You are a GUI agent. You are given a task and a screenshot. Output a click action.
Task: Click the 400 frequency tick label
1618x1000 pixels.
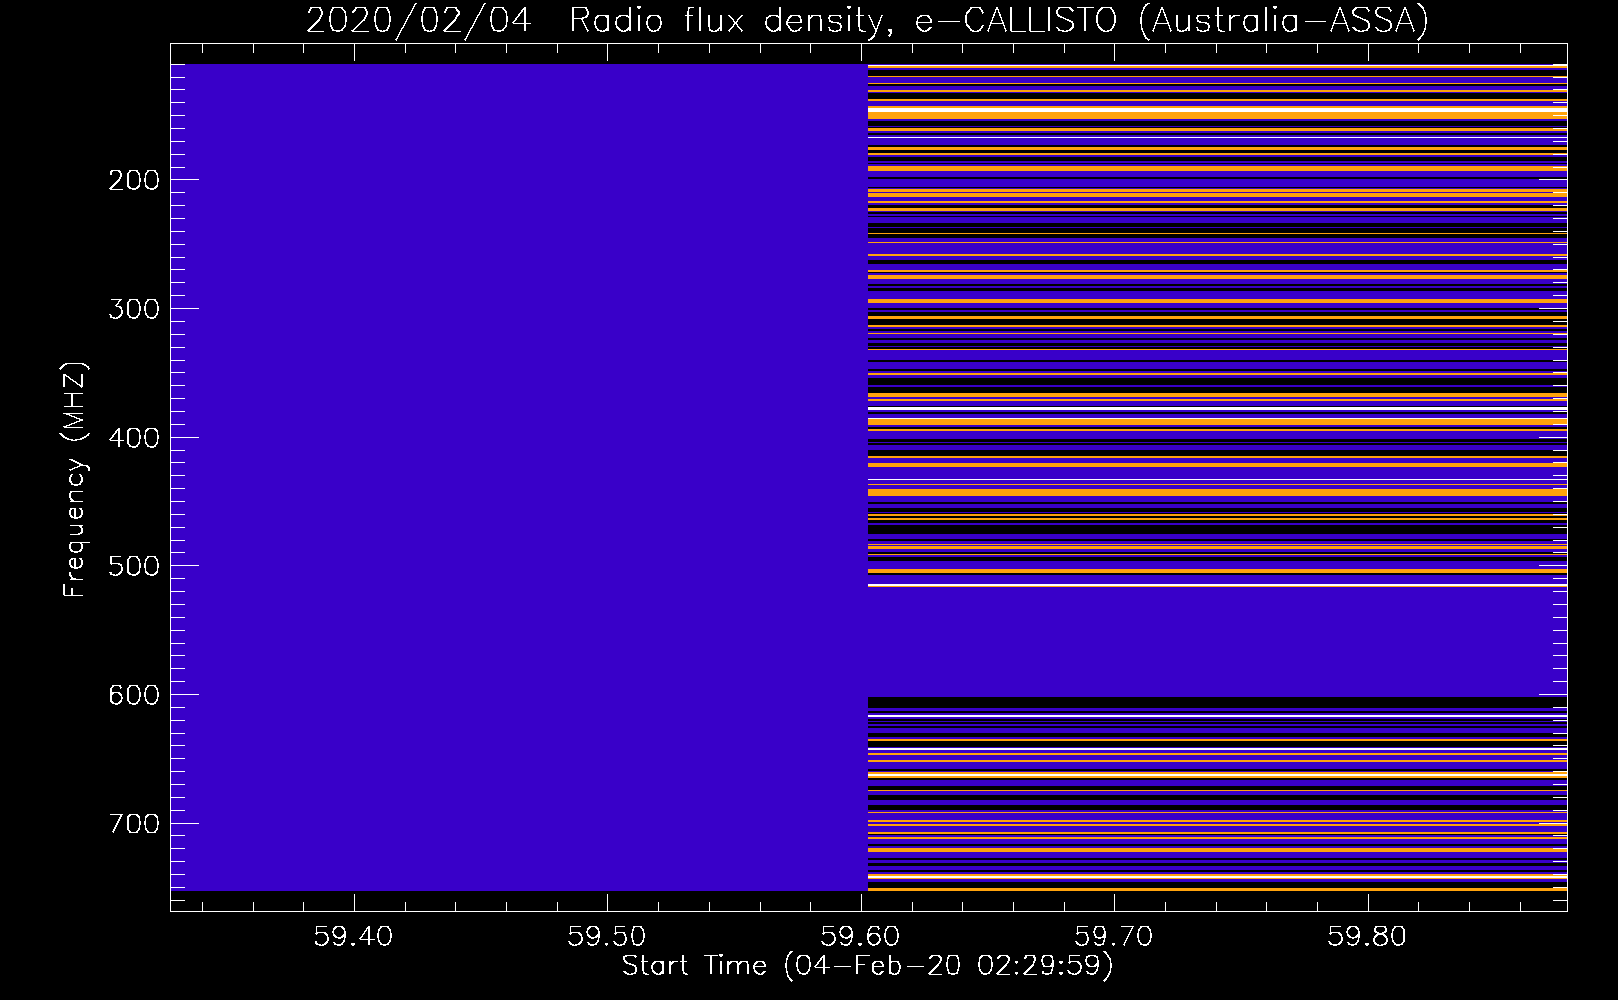coord(134,438)
